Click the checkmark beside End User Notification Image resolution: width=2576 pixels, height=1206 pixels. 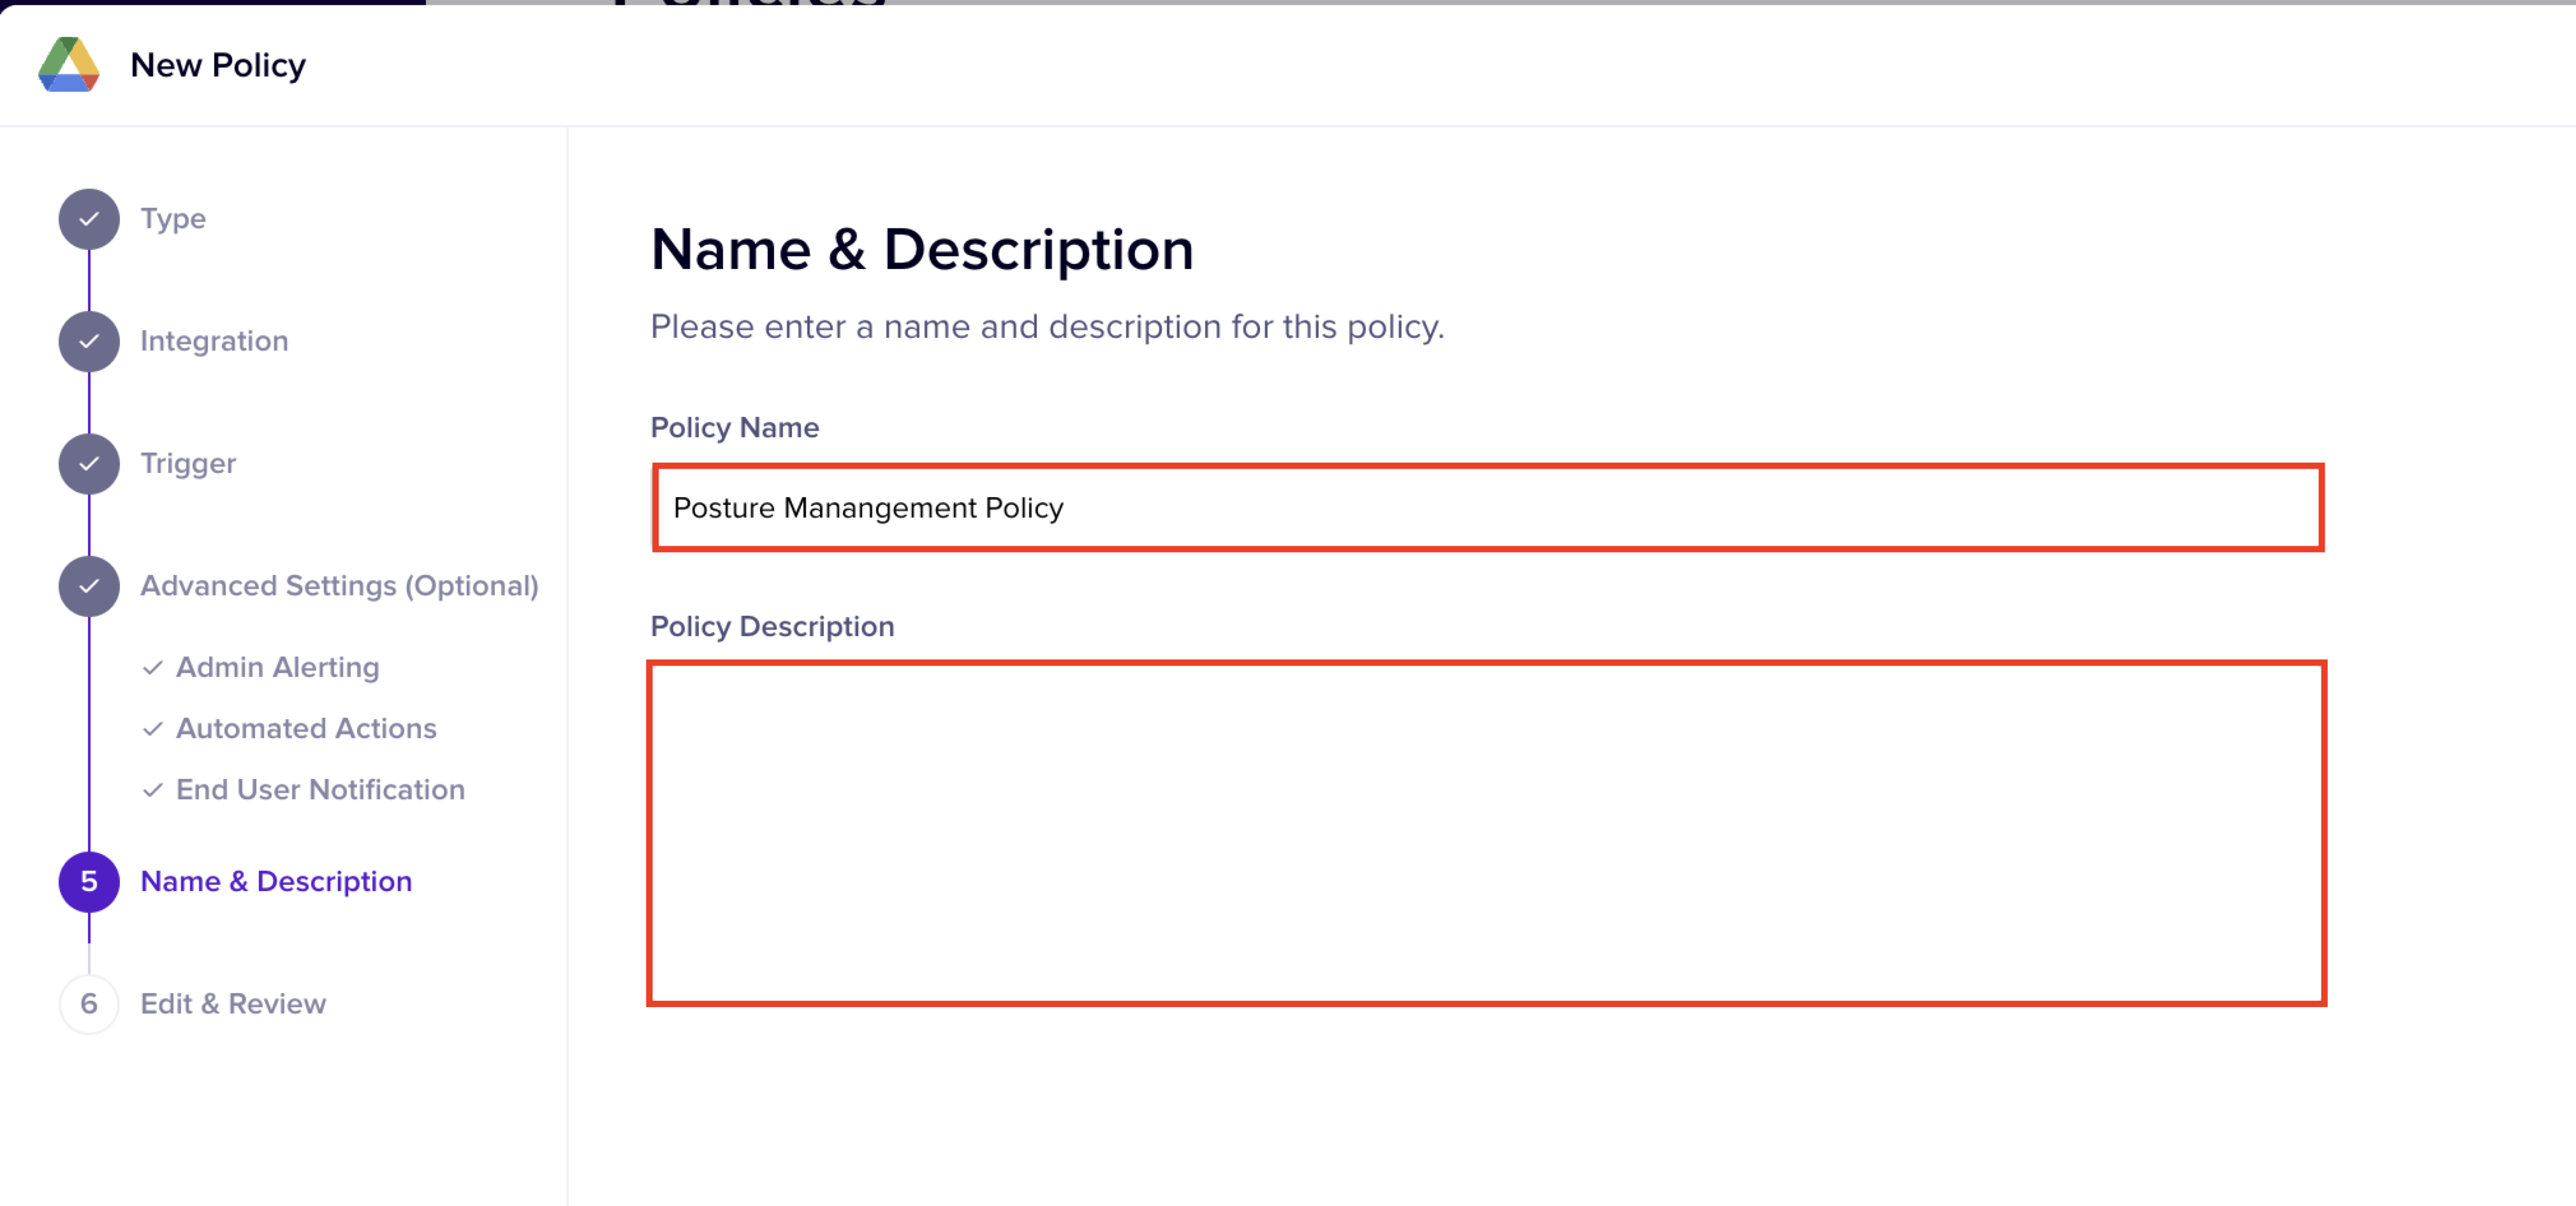tap(152, 790)
